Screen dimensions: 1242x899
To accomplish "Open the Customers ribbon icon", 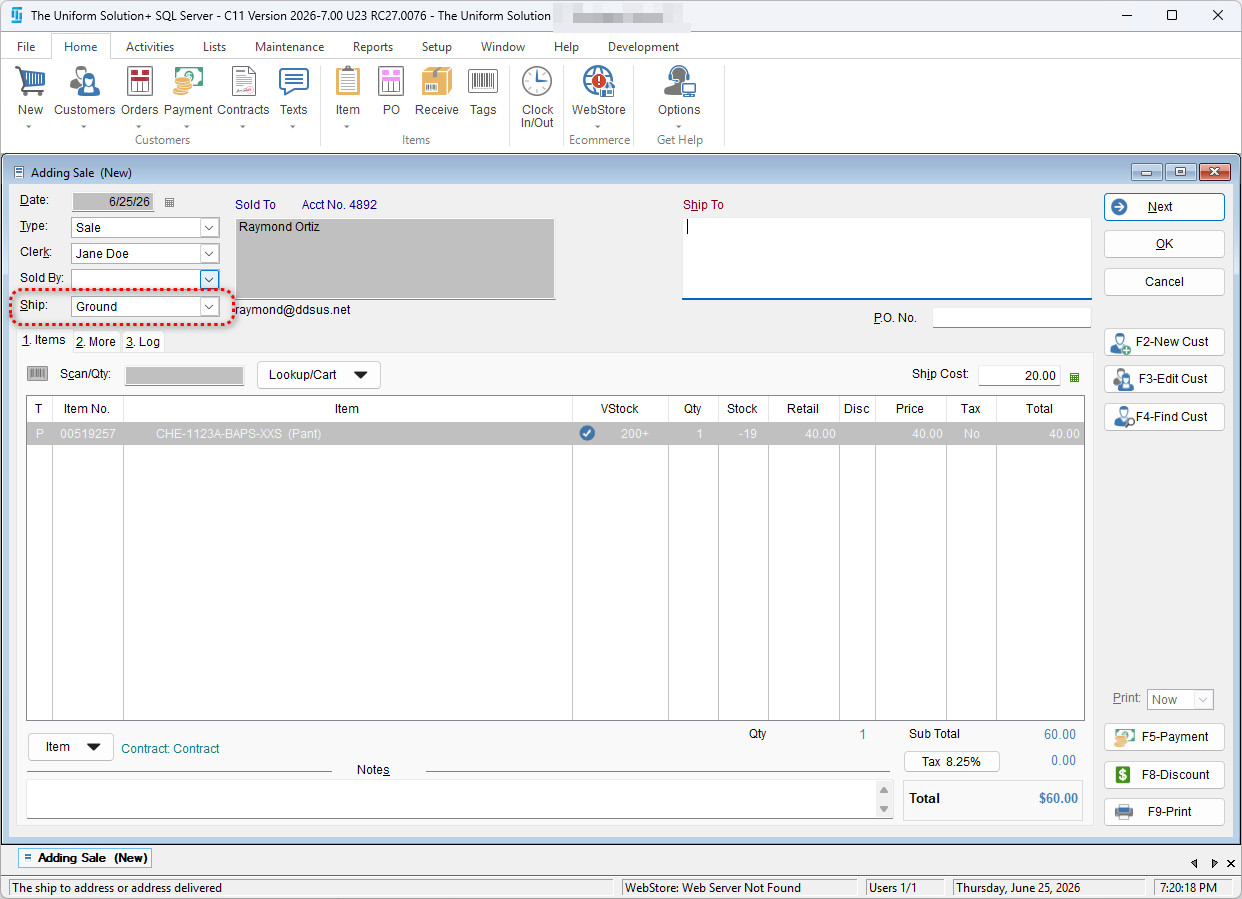I will coord(84,82).
